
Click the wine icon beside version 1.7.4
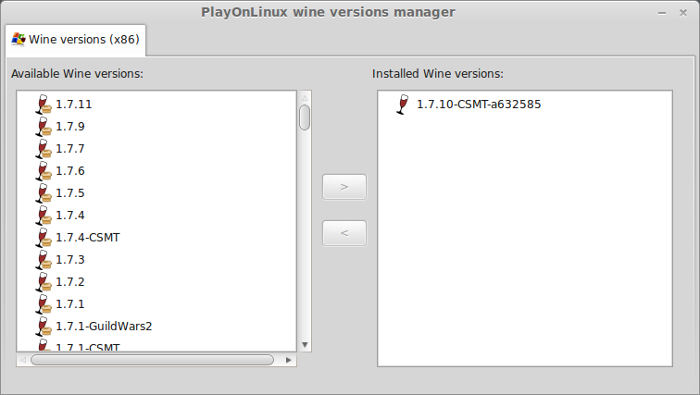[x=43, y=216]
